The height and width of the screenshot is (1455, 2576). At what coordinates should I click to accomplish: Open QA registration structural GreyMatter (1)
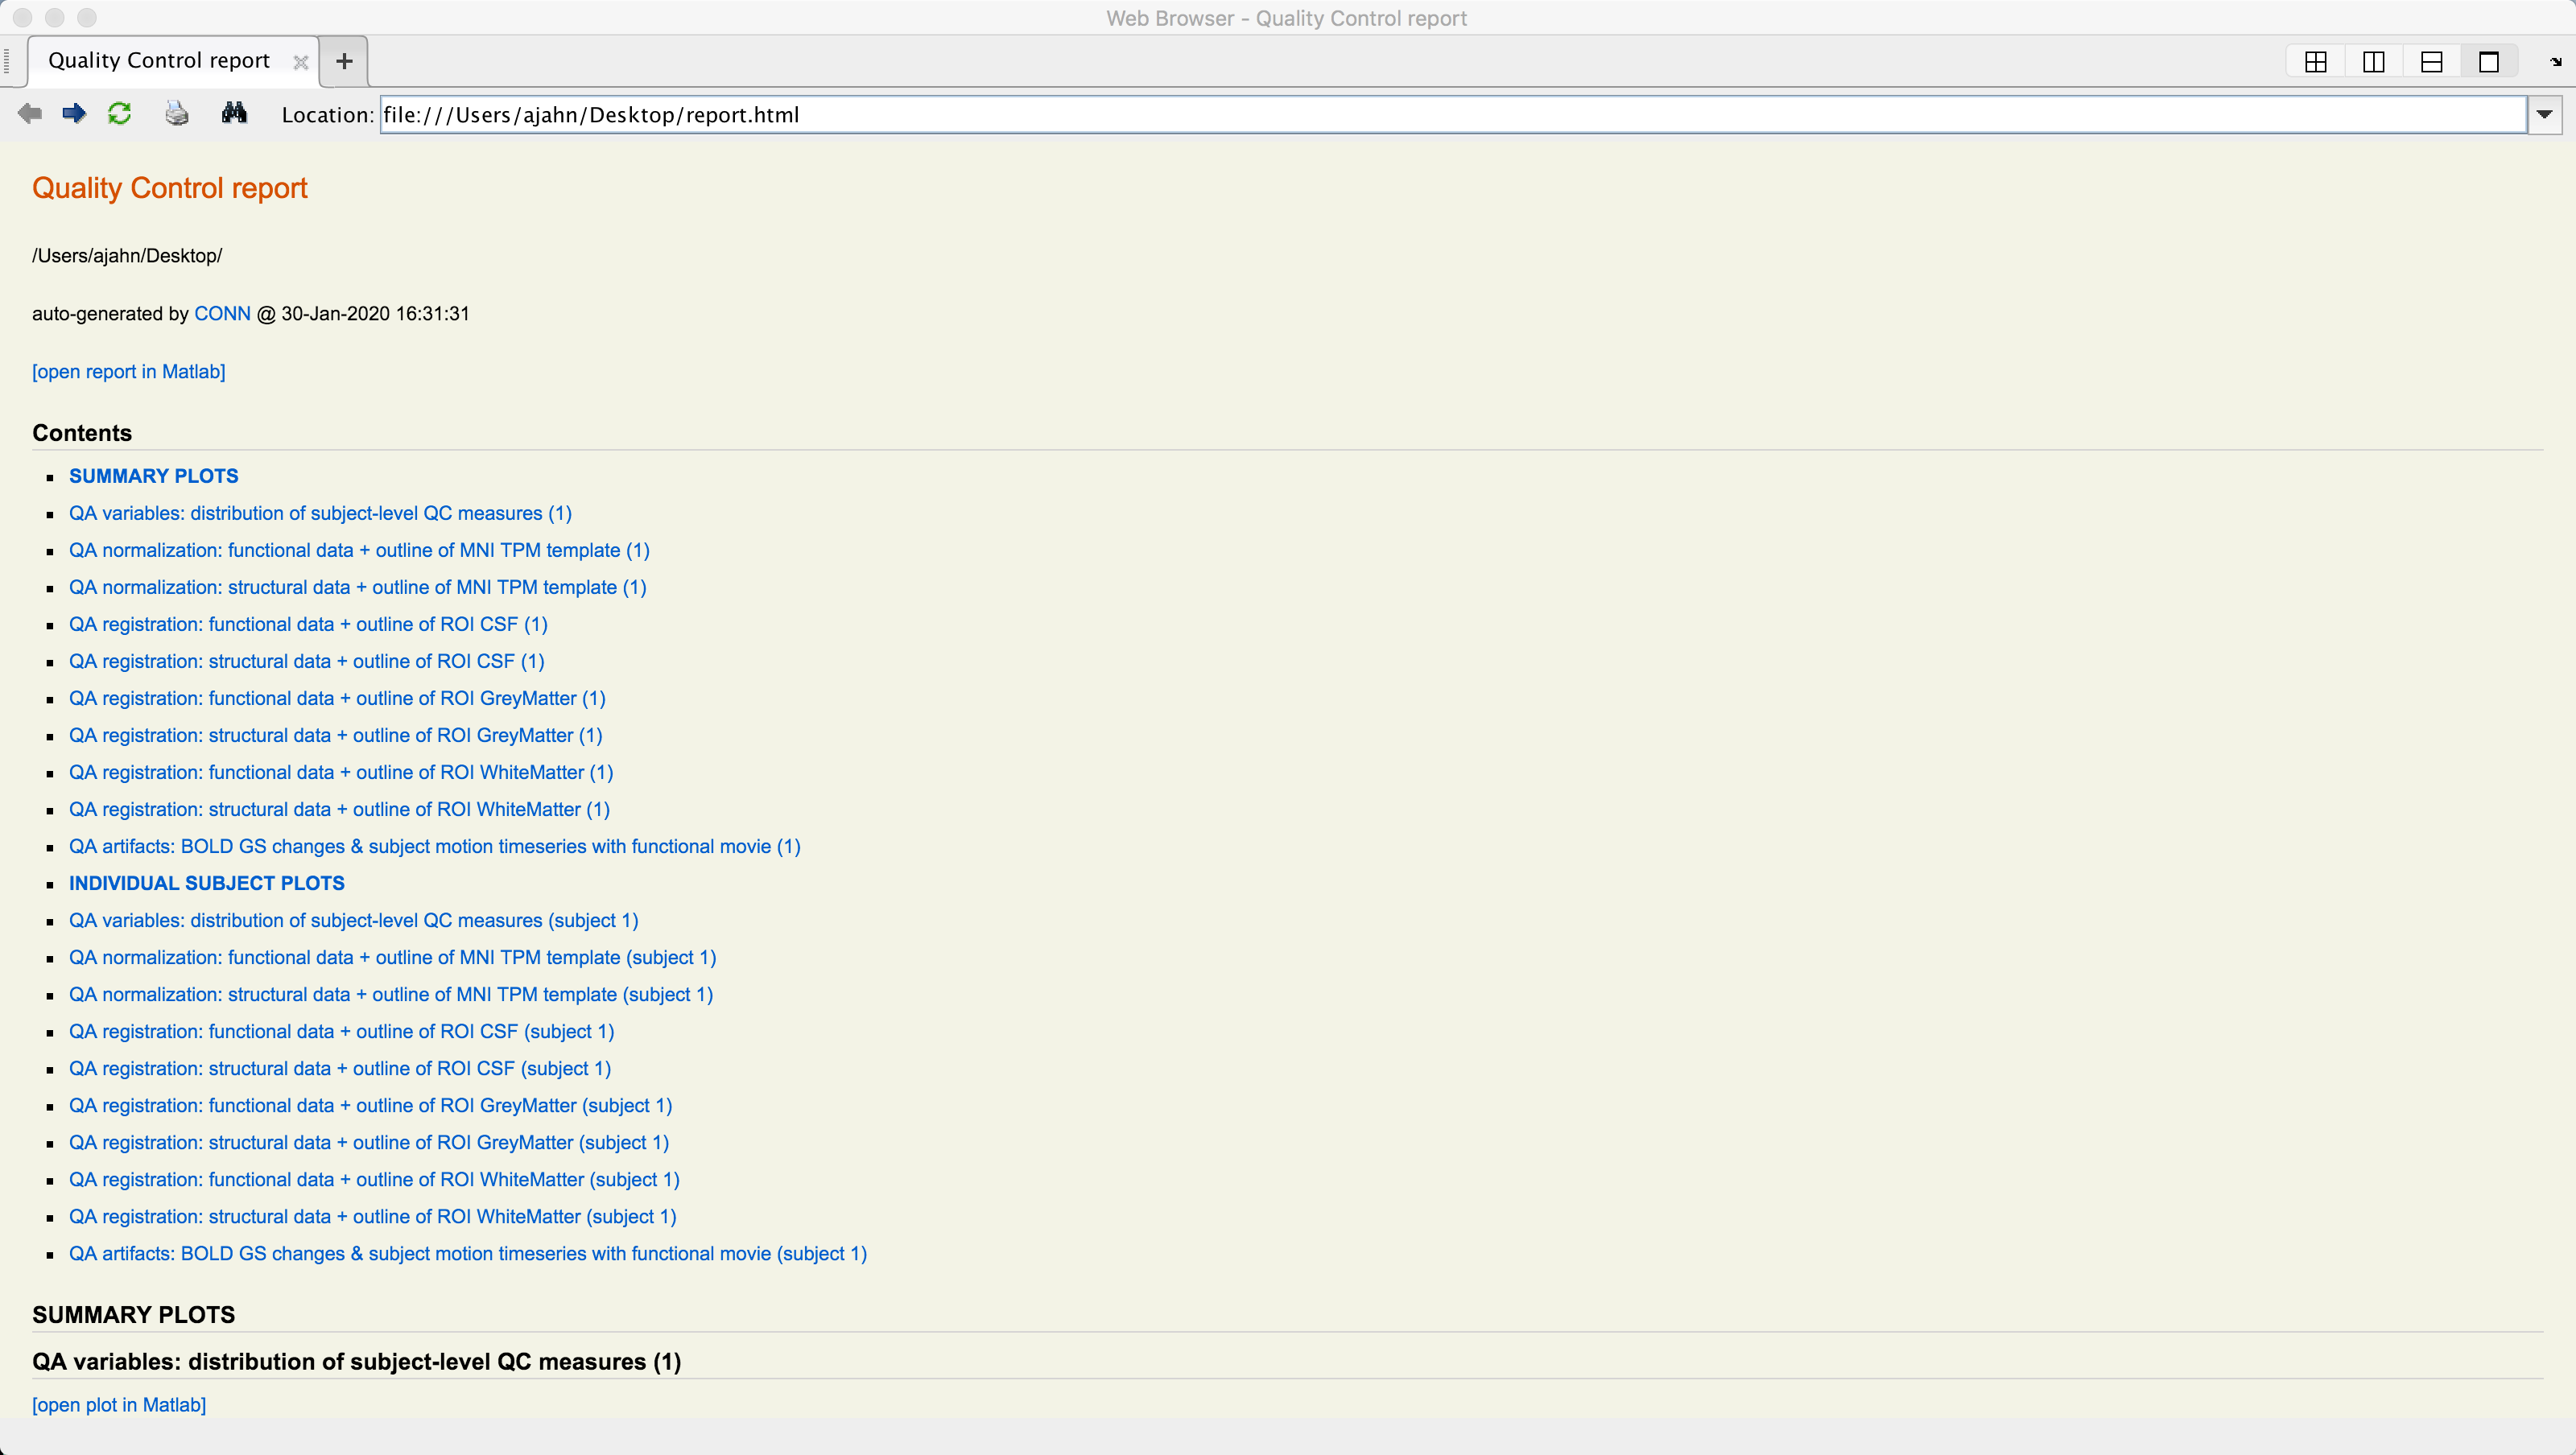336,735
